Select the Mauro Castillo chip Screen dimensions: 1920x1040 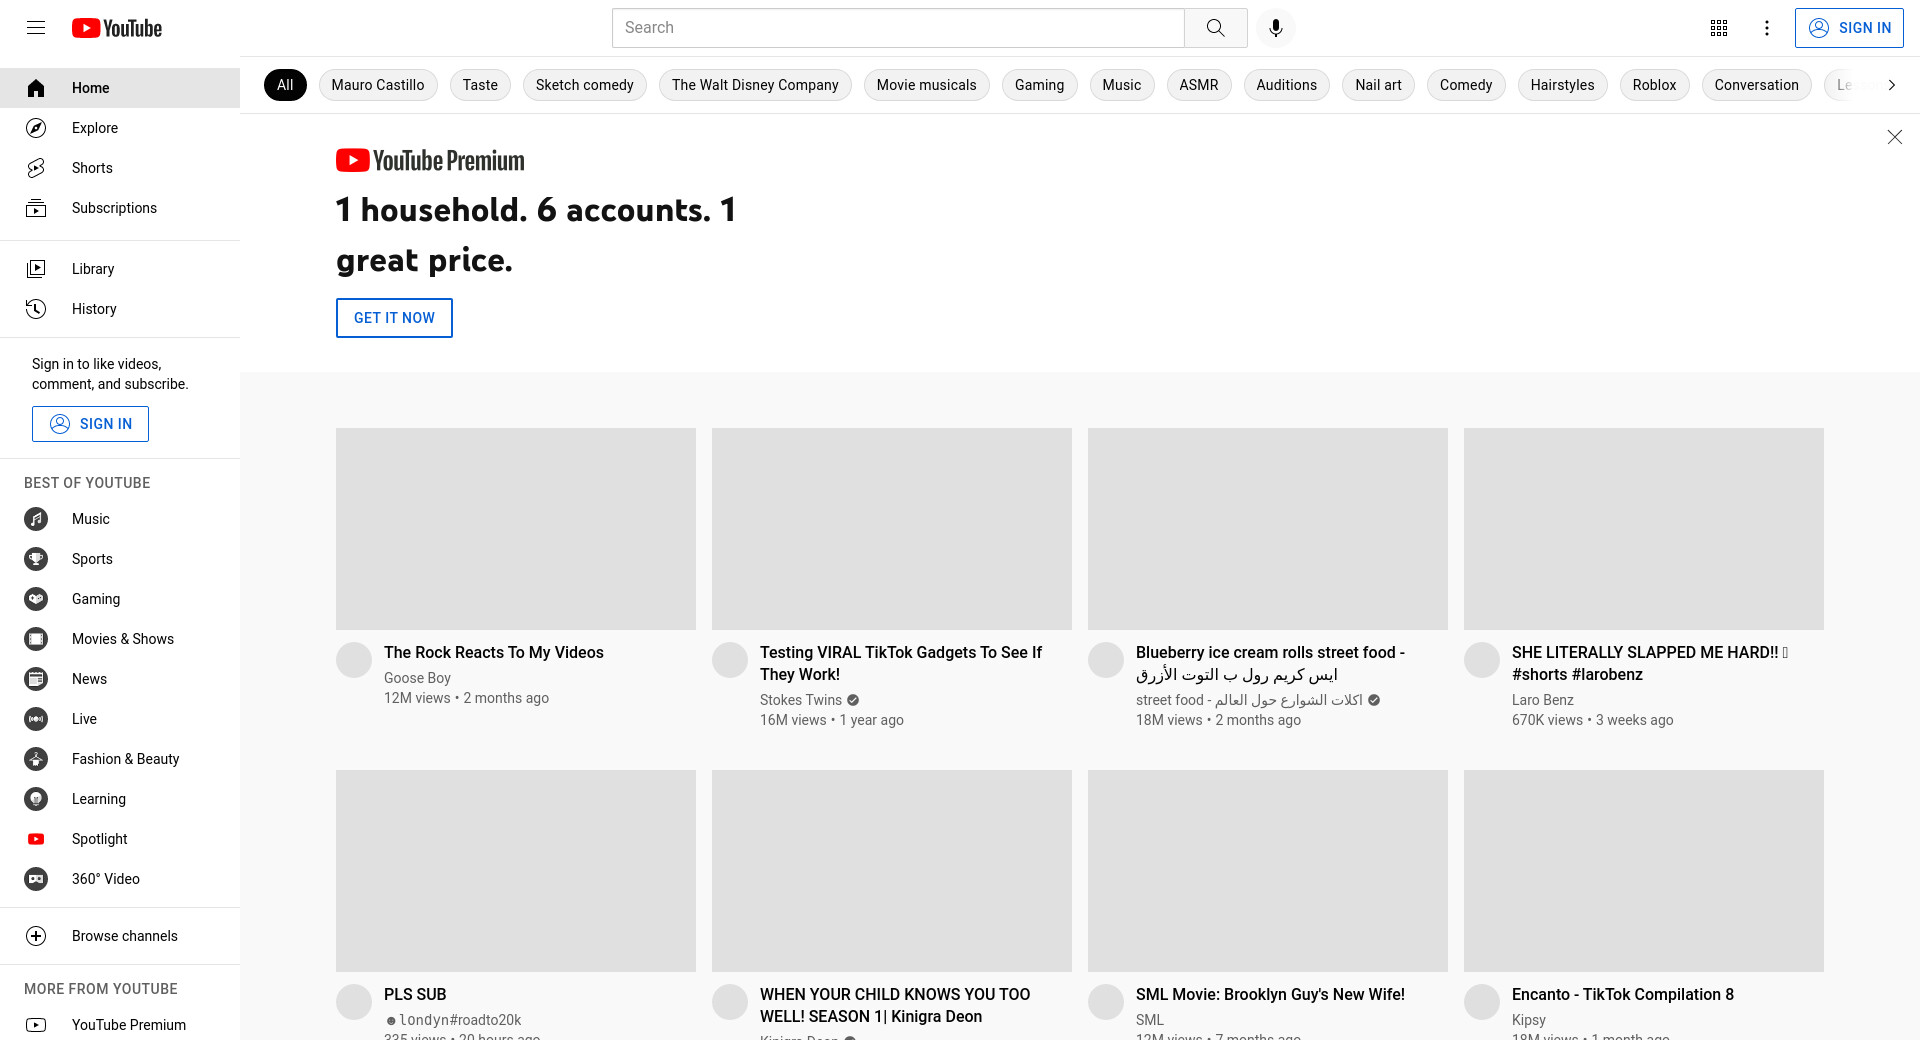coord(378,85)
